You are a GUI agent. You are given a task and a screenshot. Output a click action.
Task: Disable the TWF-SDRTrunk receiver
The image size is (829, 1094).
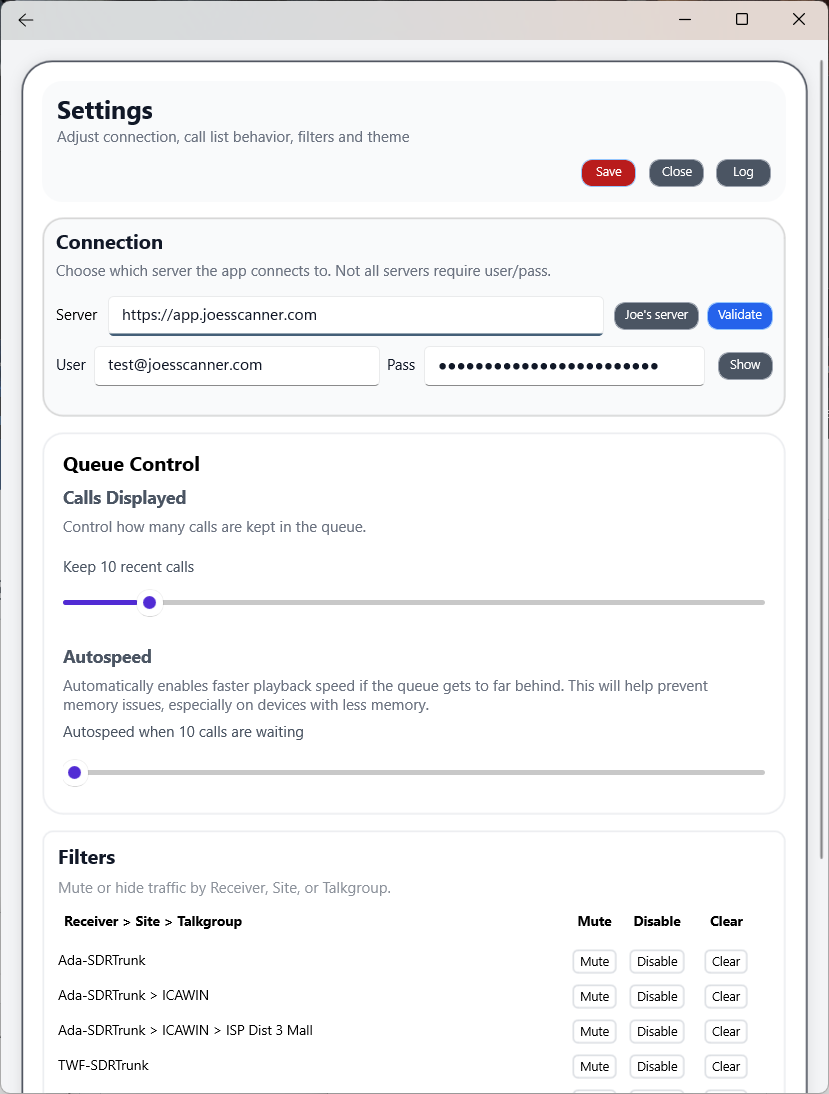tap(657, 1066)
